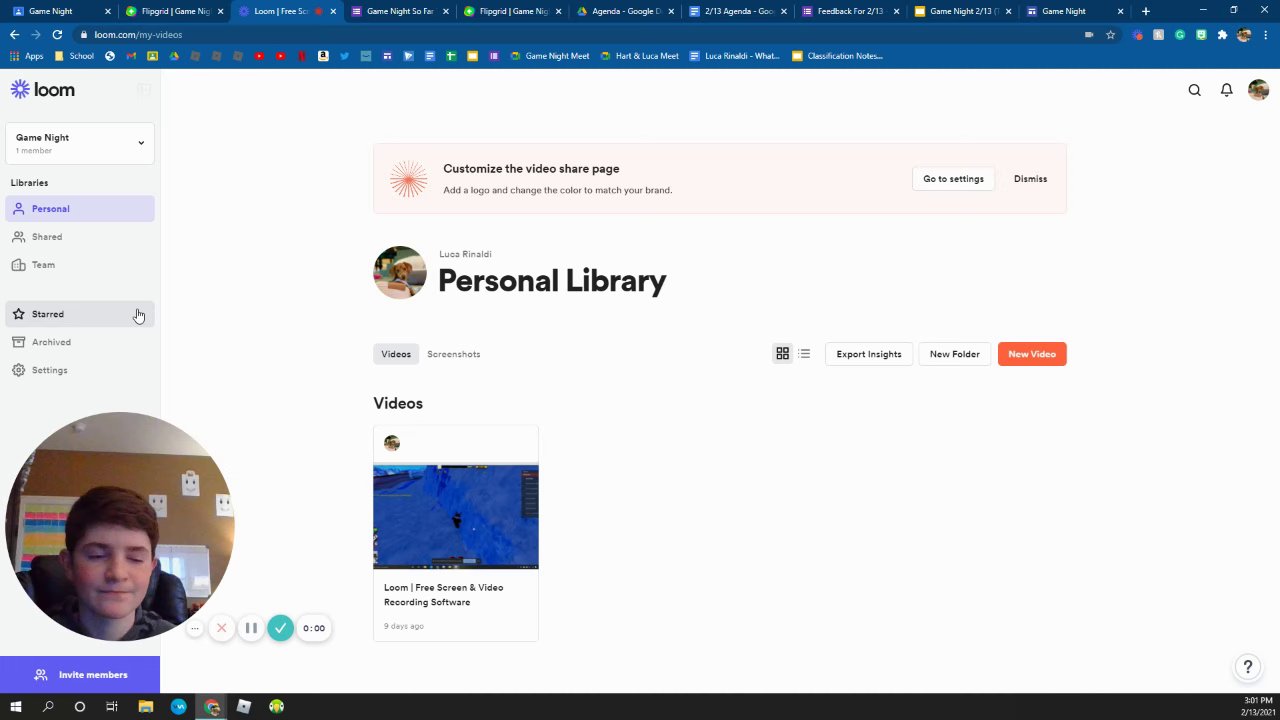
Task: Click the camera icon in address bar
Action: [x=1089, y=35]
